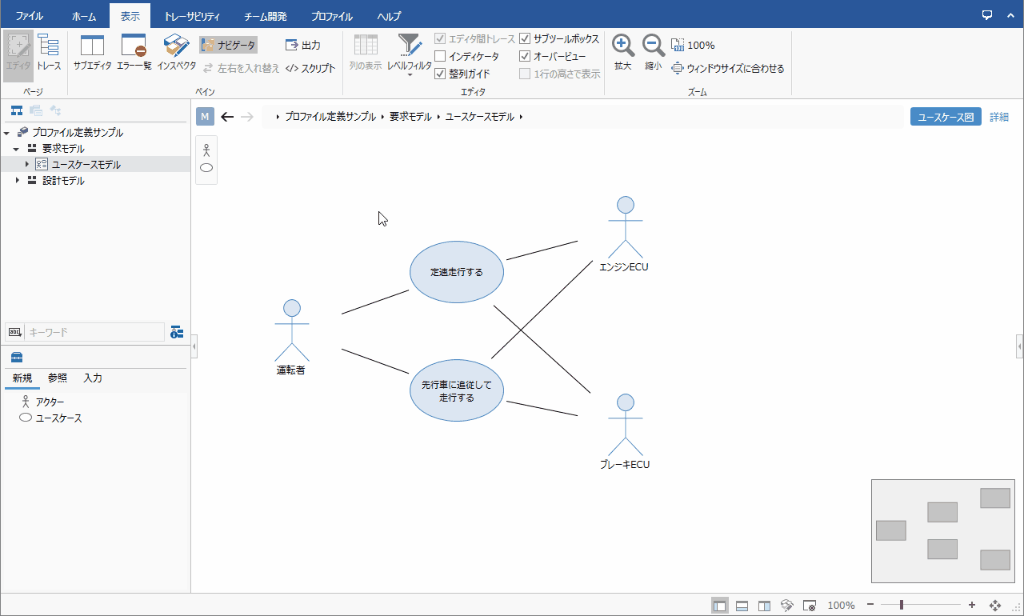
Task: Open the レベルフィルタ dropdown
Action: coord(409,52)
